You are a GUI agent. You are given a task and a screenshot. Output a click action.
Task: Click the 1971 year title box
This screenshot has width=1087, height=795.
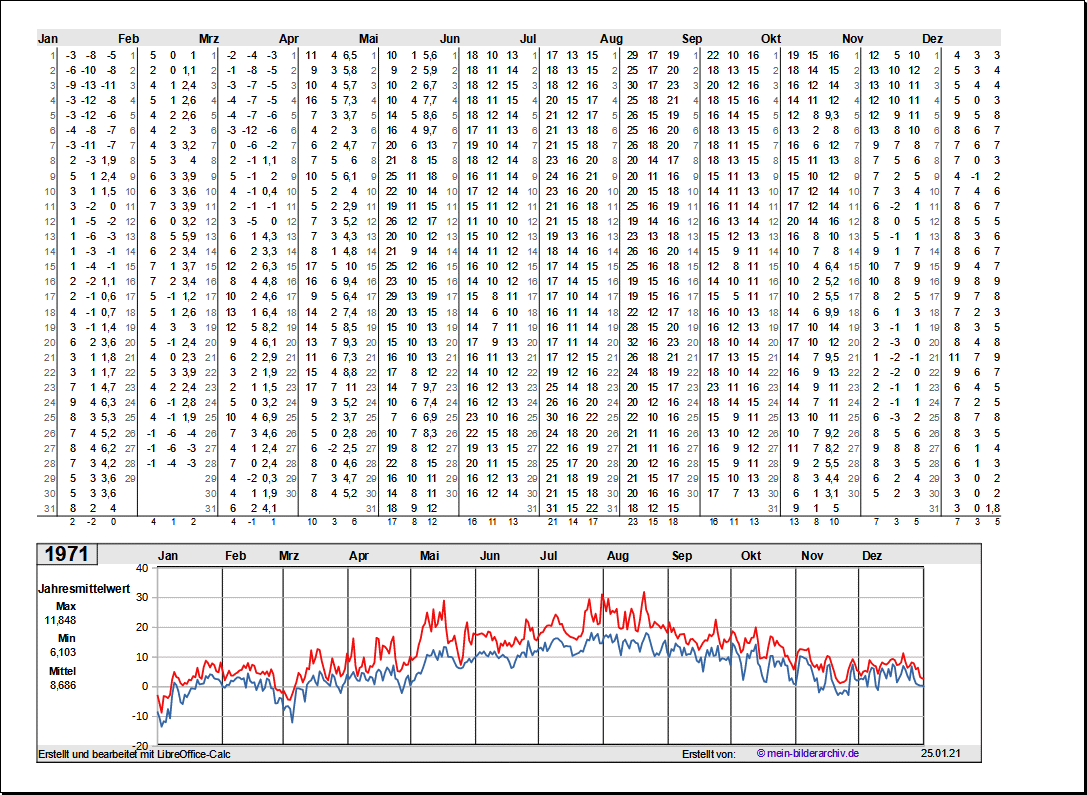[x=67, y=555]
